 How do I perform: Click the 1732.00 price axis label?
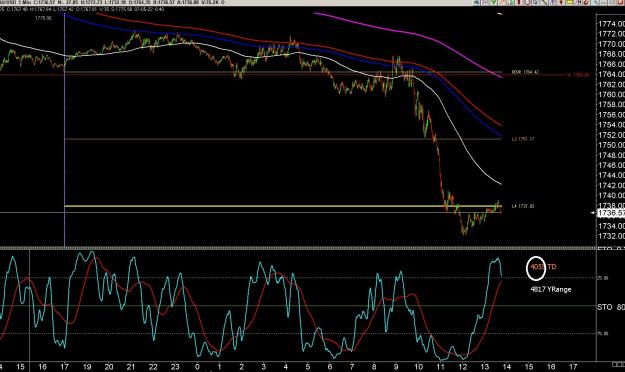click(x=611, y=236)
